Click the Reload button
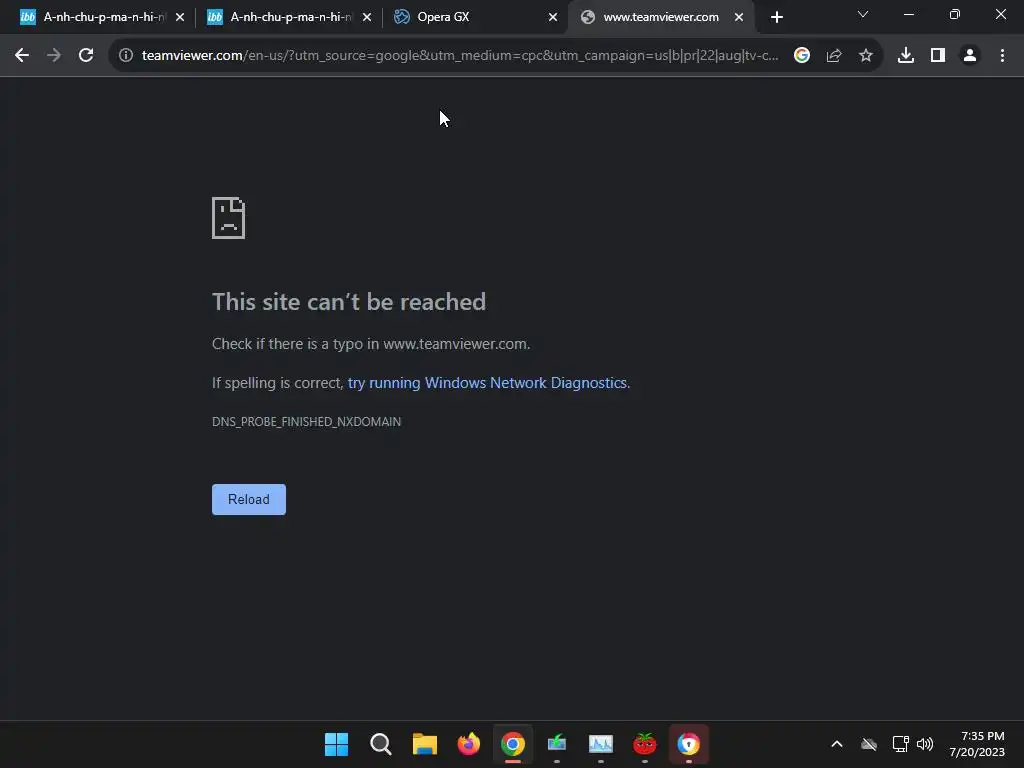Image resolution: width=1024 pixels, height=768 pixels. [249, 500]
